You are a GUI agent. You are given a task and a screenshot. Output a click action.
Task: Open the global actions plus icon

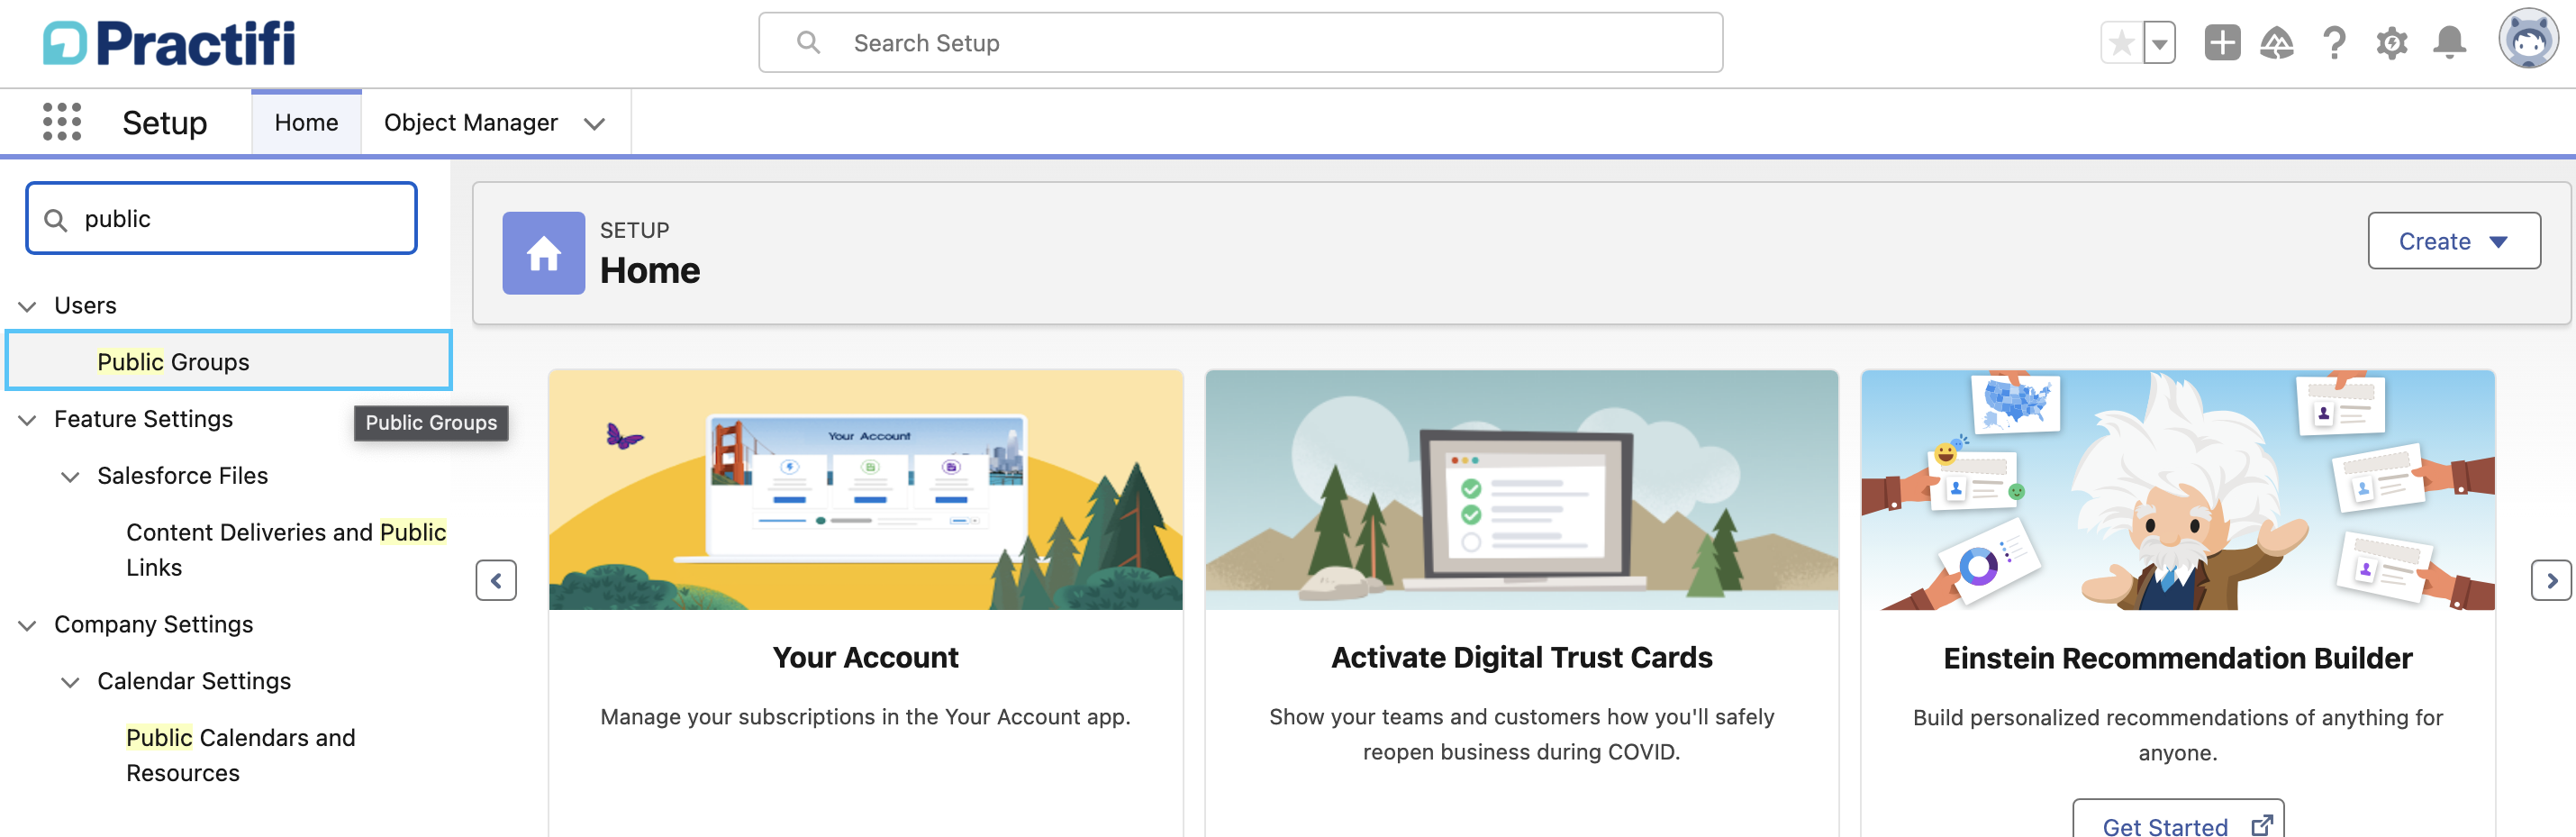point(2221,43)
